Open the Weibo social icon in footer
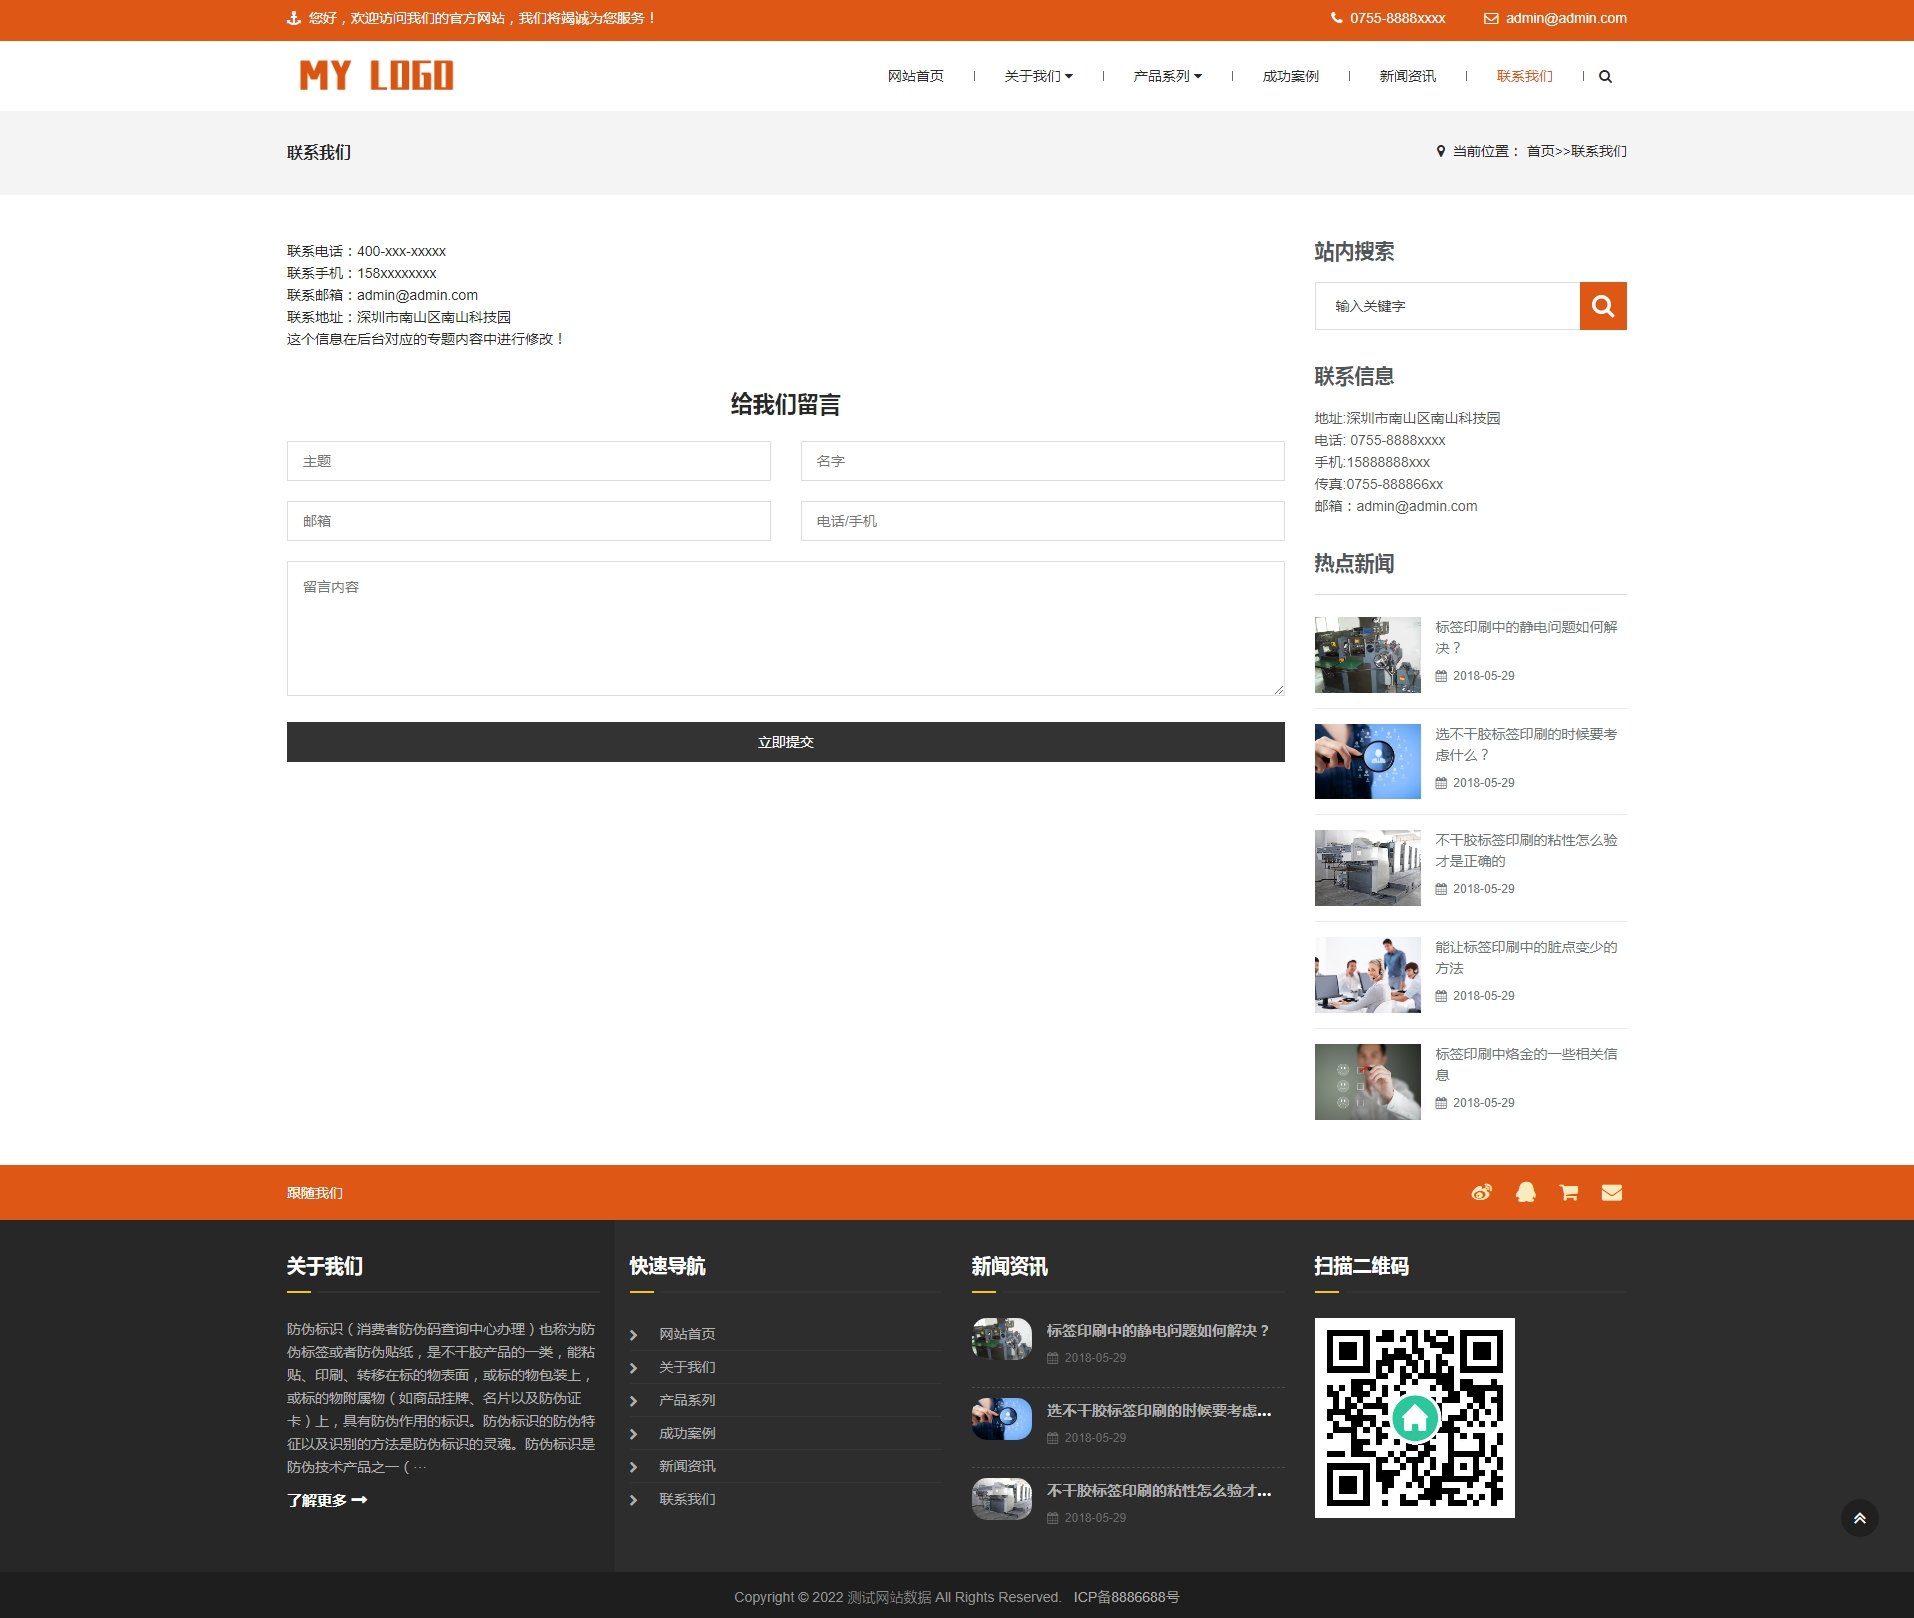 coord(1481,1192)
